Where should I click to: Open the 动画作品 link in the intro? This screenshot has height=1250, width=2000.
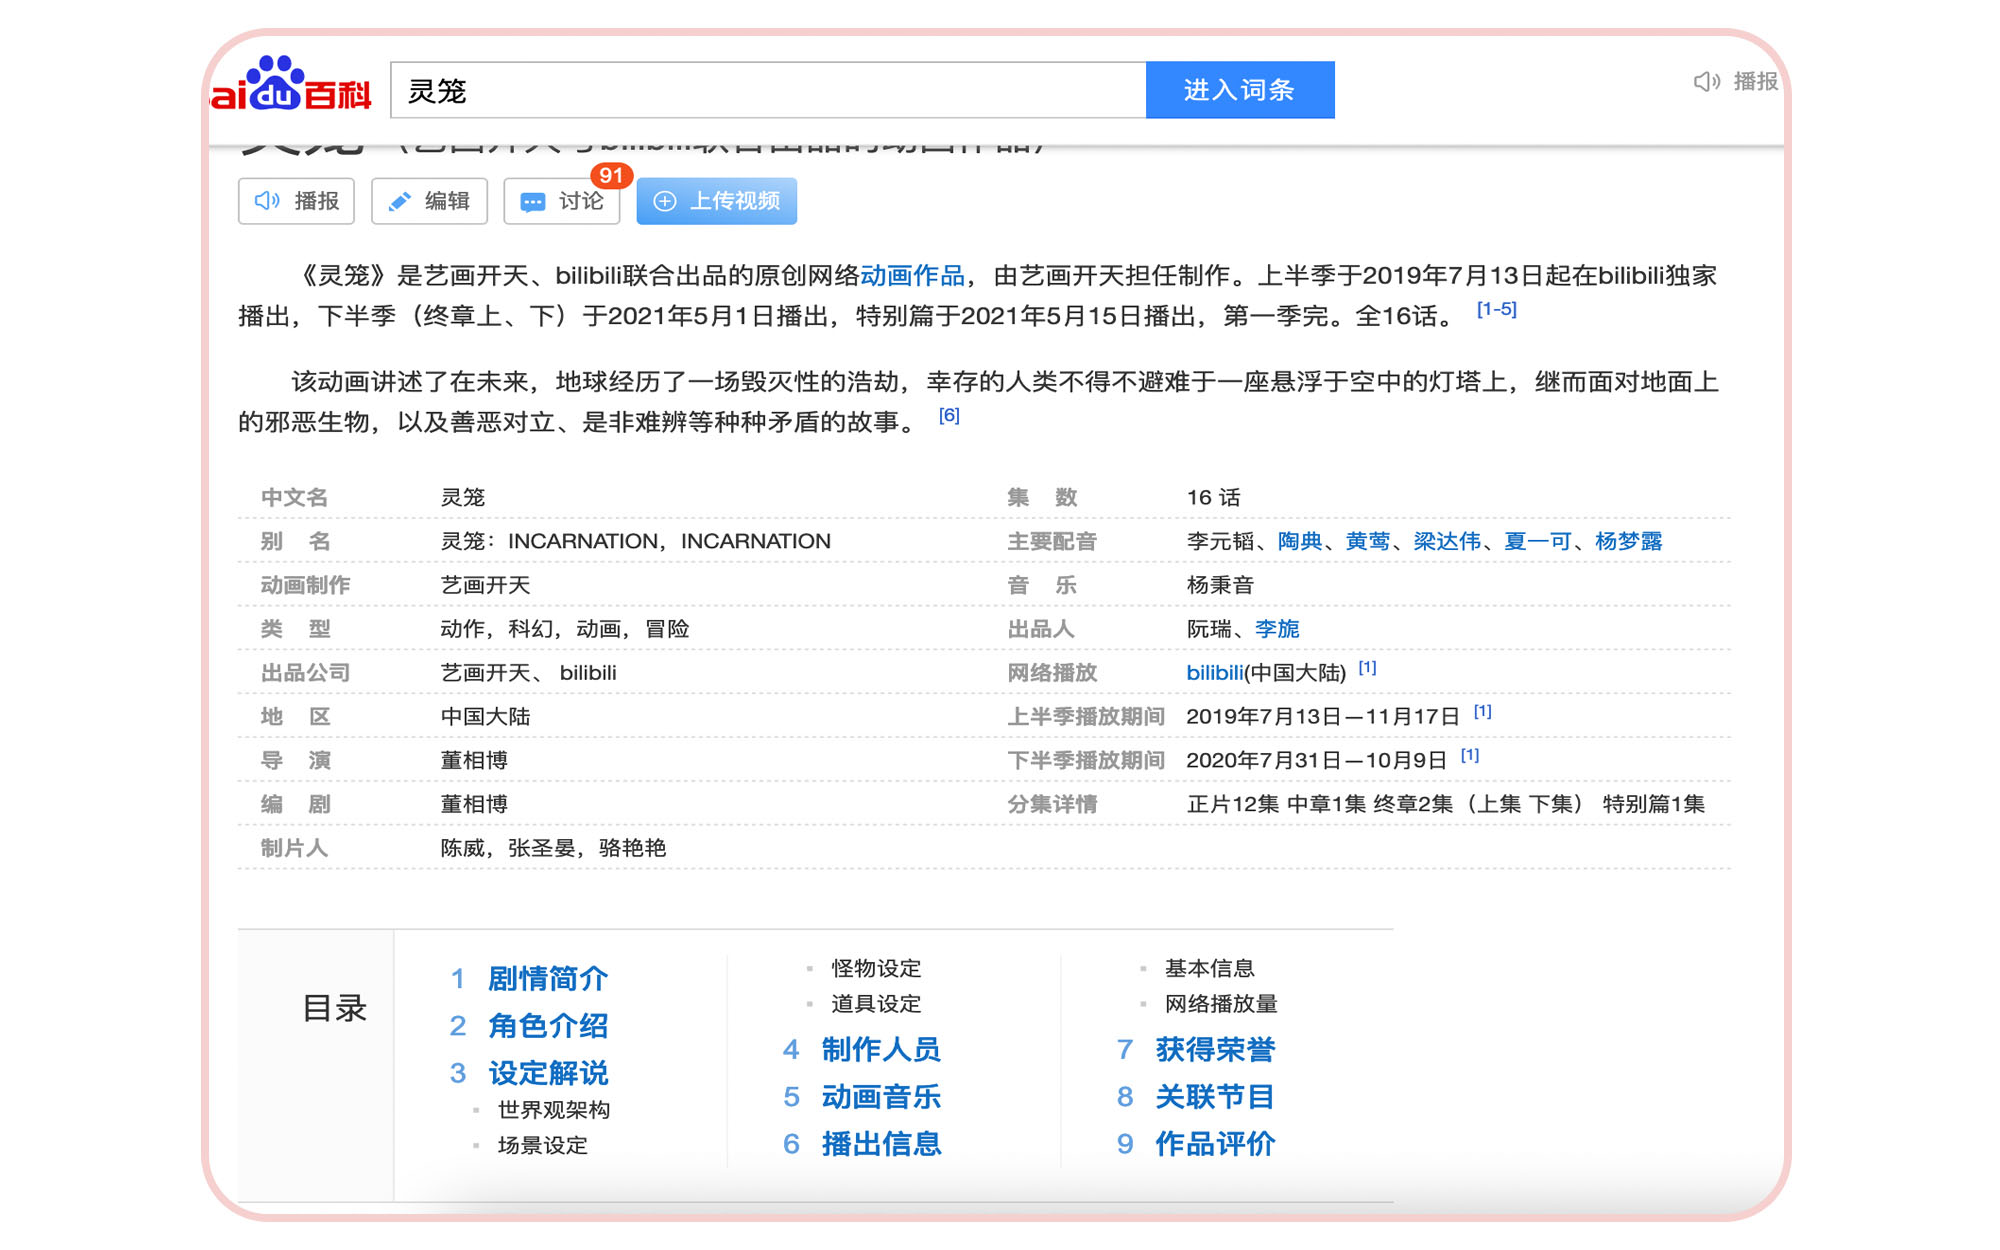click(x=912, y=275)
